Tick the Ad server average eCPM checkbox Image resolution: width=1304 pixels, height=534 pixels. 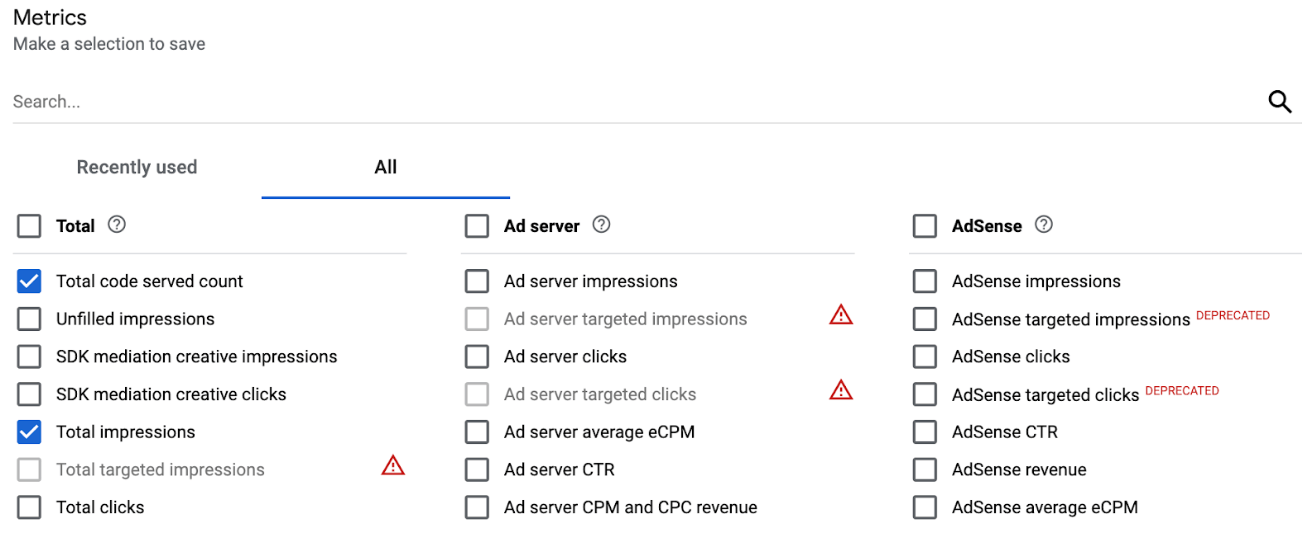(x=478, y=432)
